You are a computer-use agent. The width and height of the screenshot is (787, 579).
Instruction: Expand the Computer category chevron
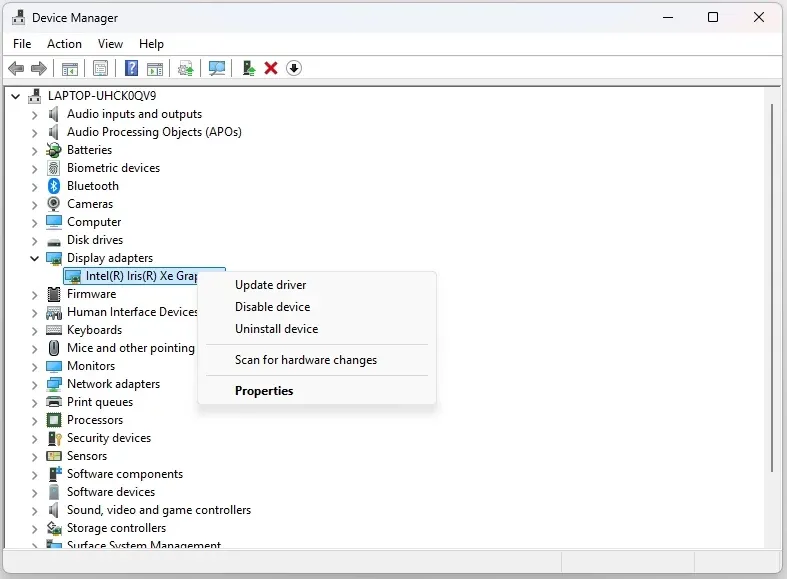(x=34, y=223)
